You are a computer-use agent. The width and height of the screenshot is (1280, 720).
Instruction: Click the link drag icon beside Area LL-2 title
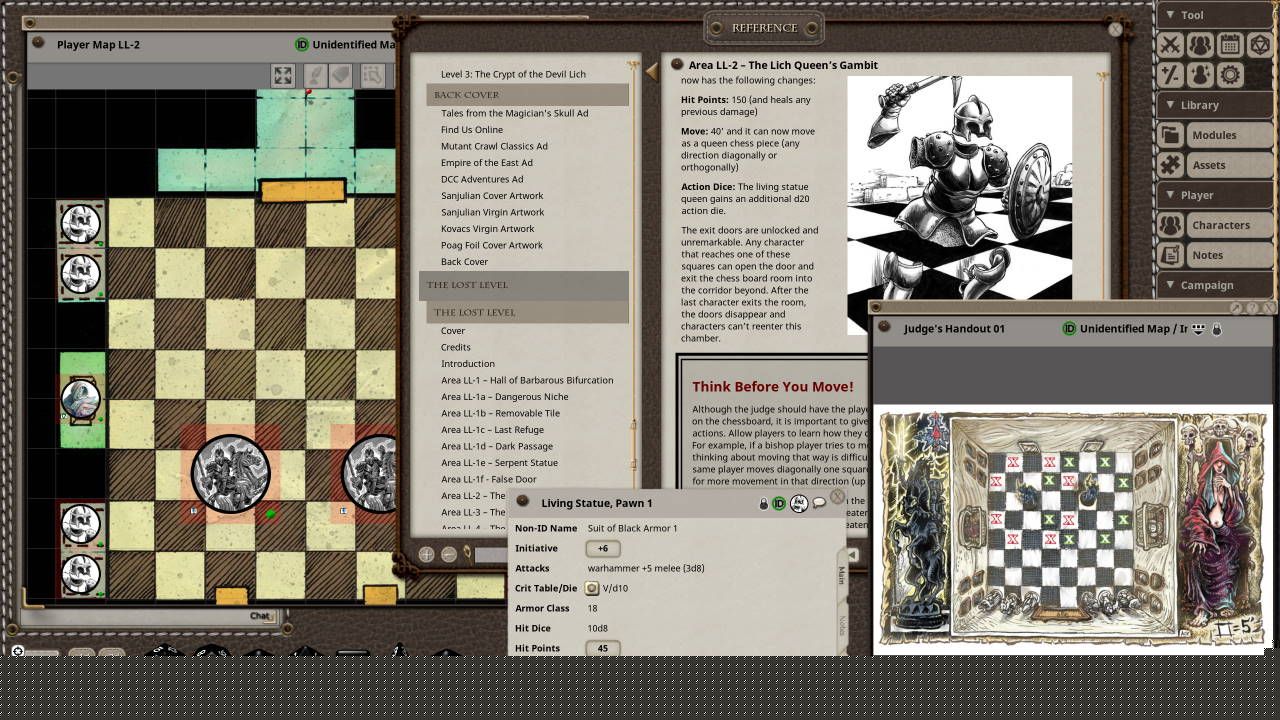(x=677, y=64)
